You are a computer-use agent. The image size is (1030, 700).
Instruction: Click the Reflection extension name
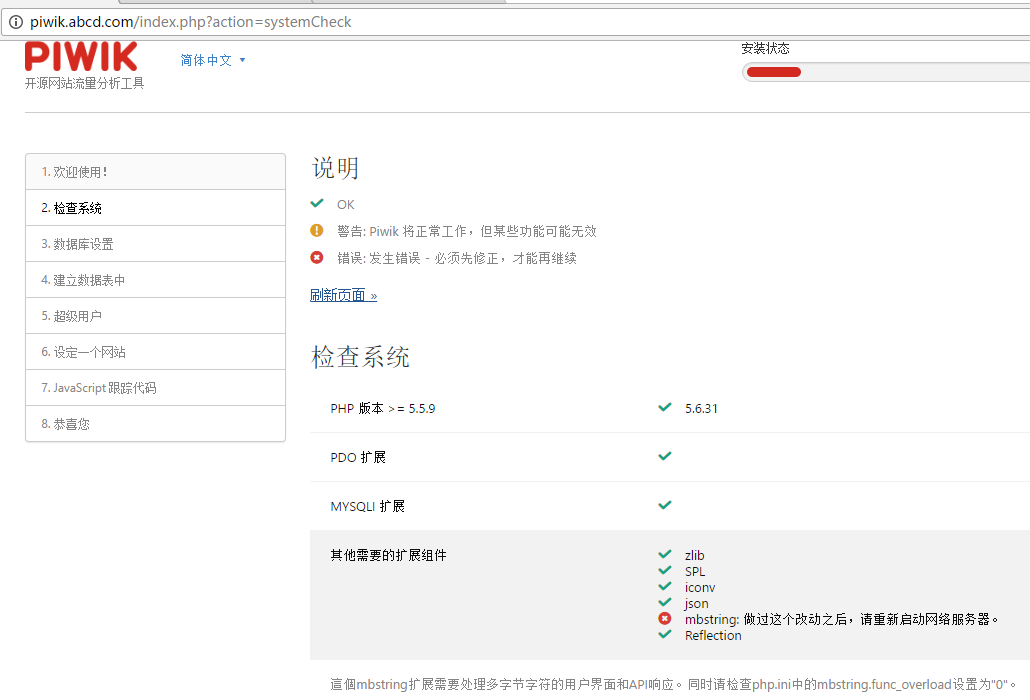[713, 636]
